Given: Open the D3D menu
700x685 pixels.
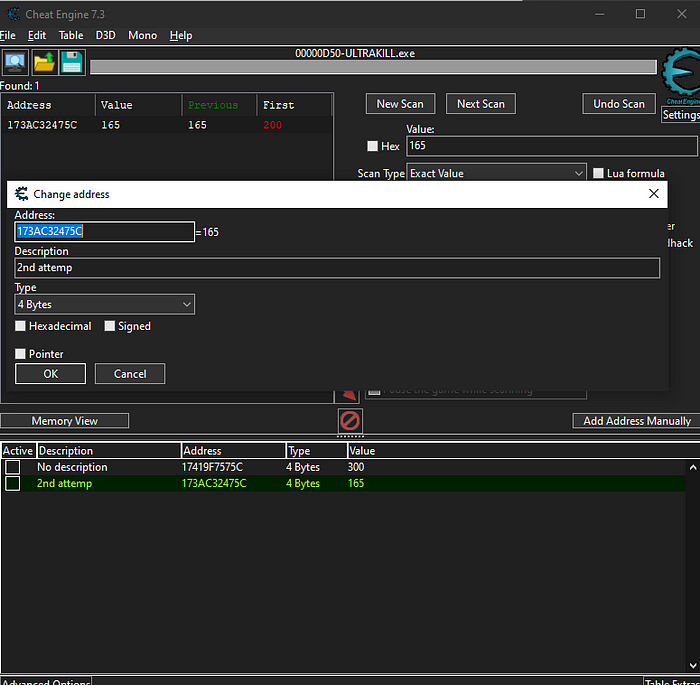Looking at the screenshot, I should 105,35.
